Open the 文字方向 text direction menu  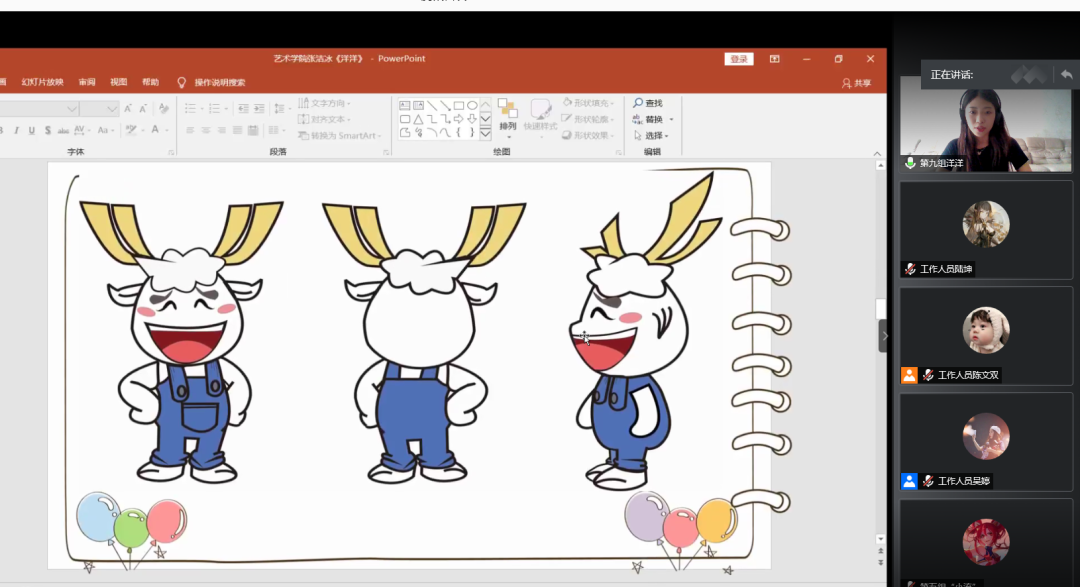click(324, 103)
